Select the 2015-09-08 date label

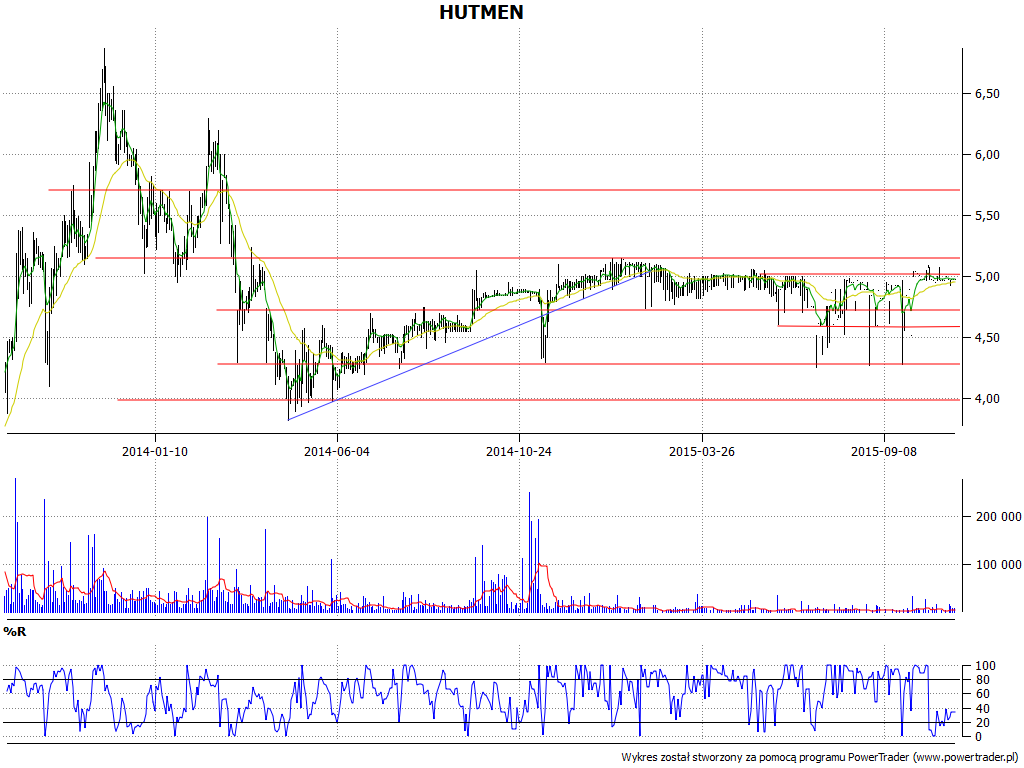click(x=884, y=451)
